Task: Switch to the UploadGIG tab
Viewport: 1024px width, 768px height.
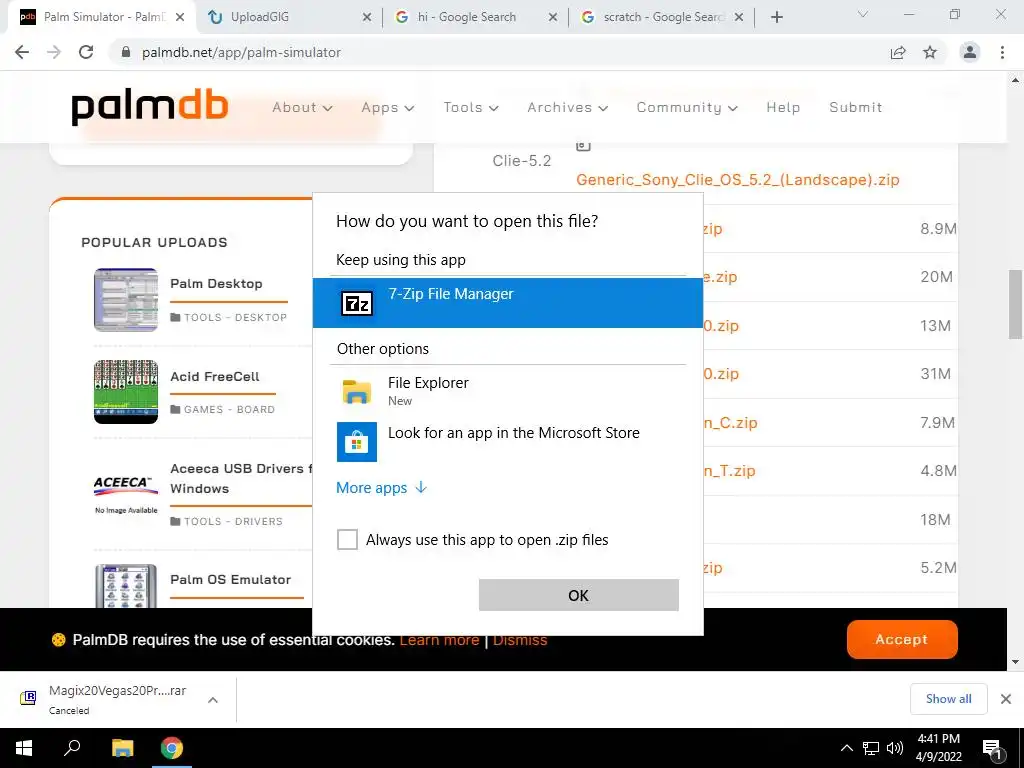Action: click(285, 17)
